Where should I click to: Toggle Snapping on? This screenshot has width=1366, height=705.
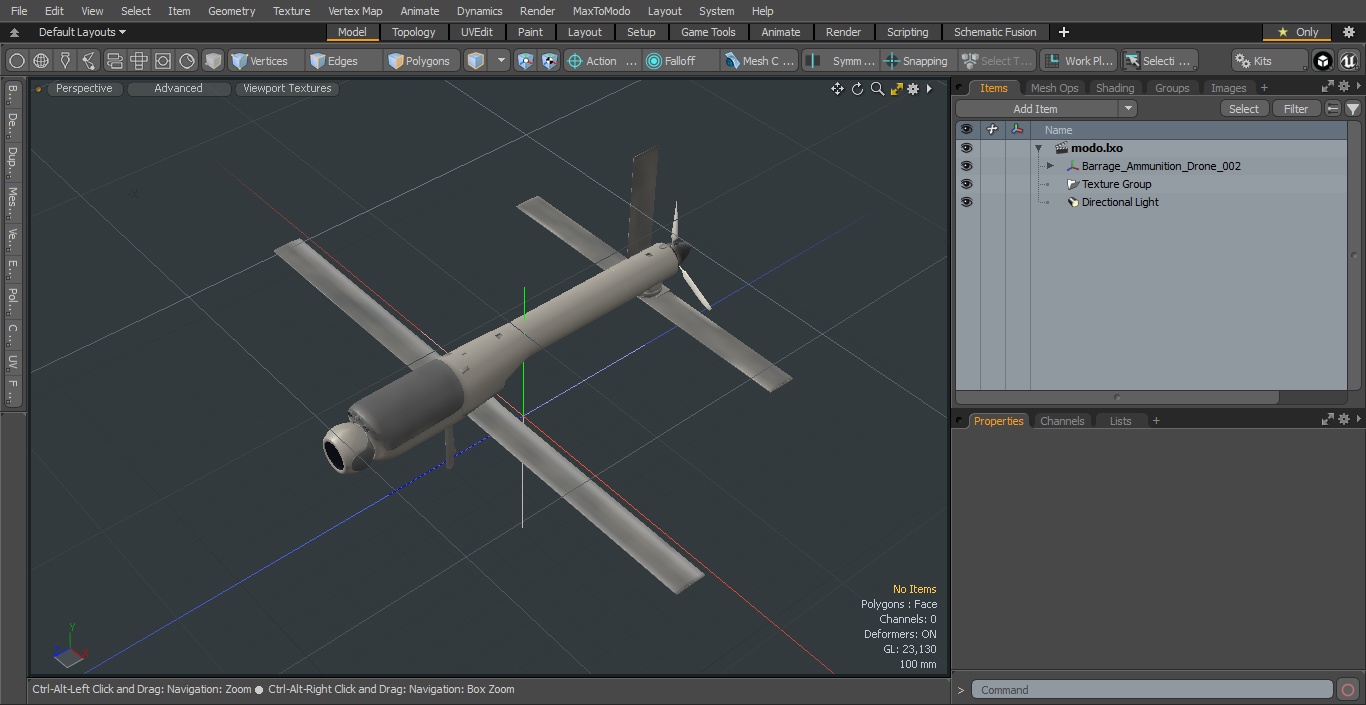tap(916, 61)
